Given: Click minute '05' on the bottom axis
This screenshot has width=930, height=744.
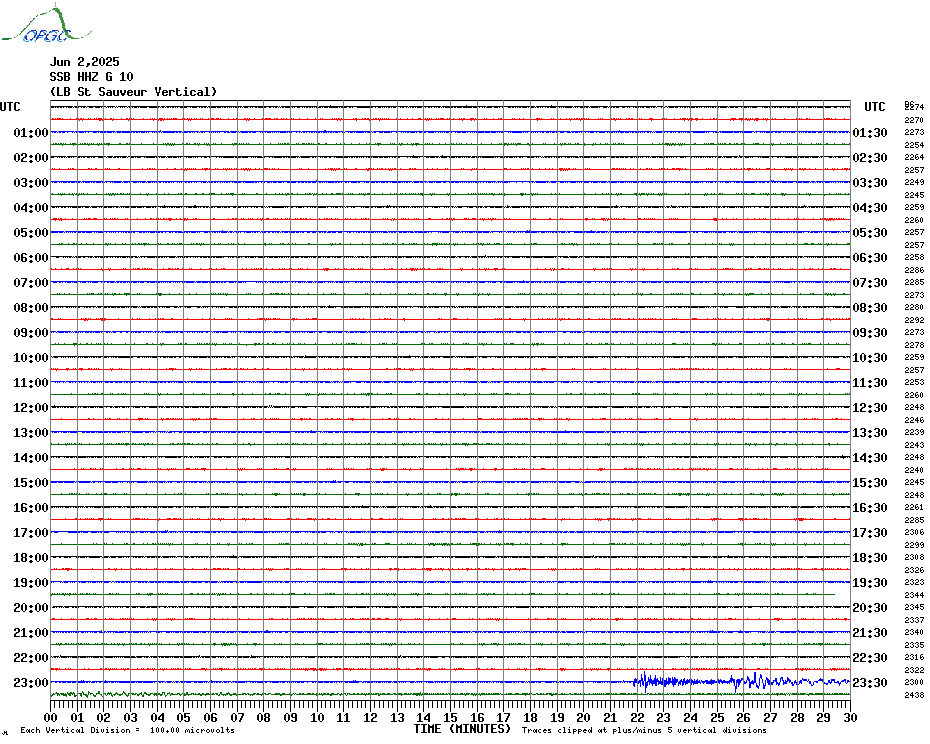Looking at the screenshot, I should coord(184,717).
